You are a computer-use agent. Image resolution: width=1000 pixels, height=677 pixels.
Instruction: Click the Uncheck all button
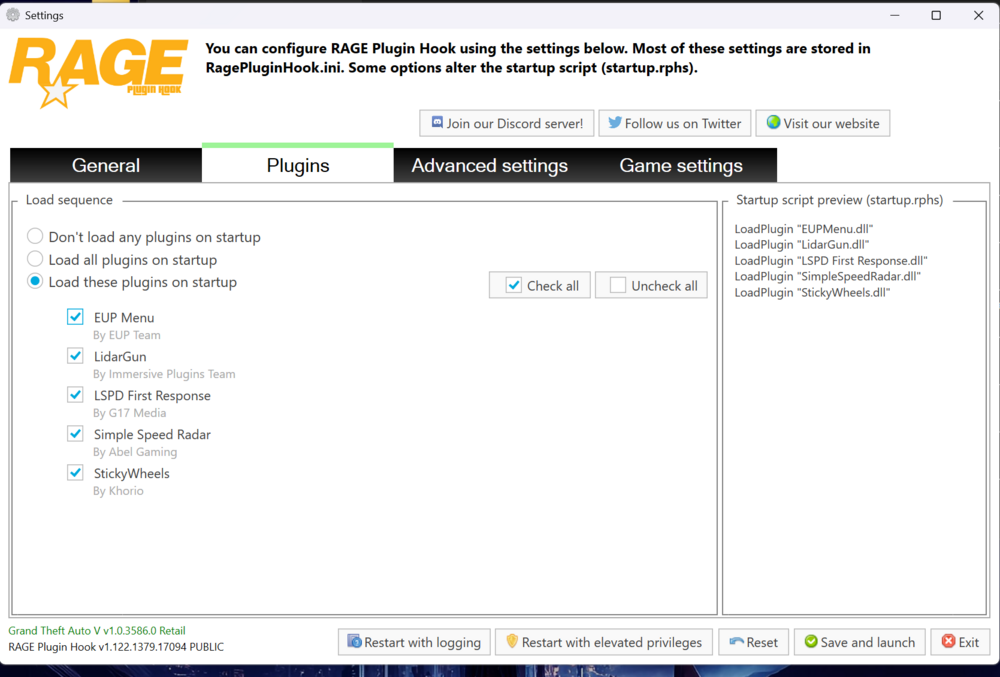(651, 285)
